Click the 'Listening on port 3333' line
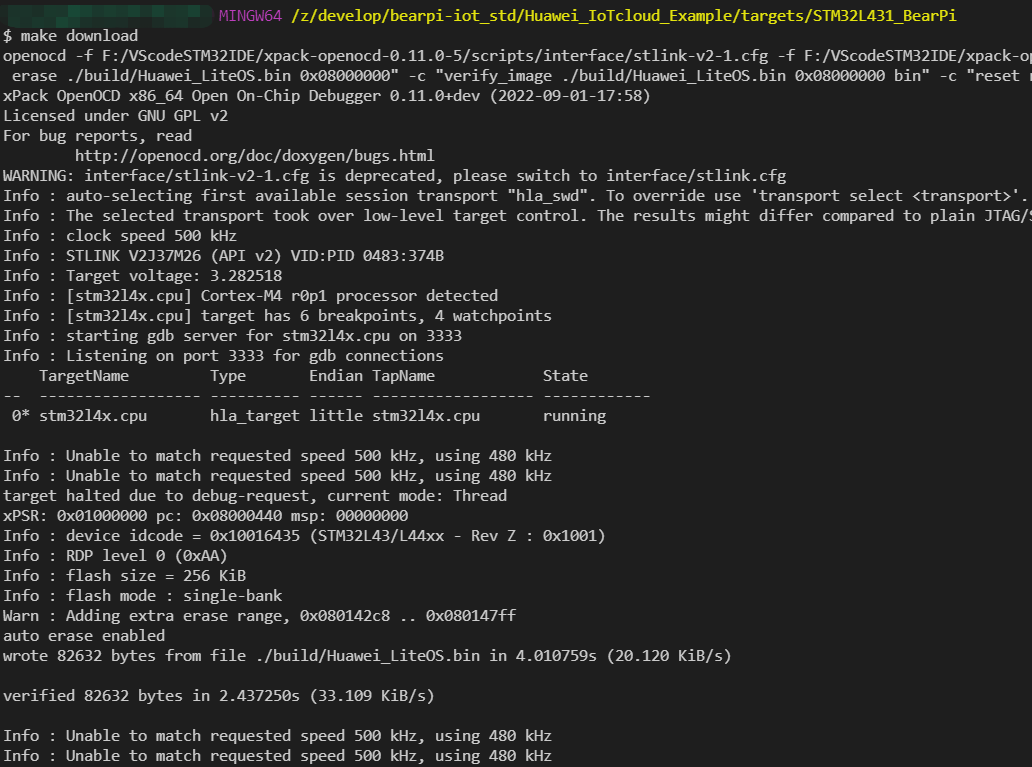Viewport: 1032px width, 767px height. tap(223, 356)
